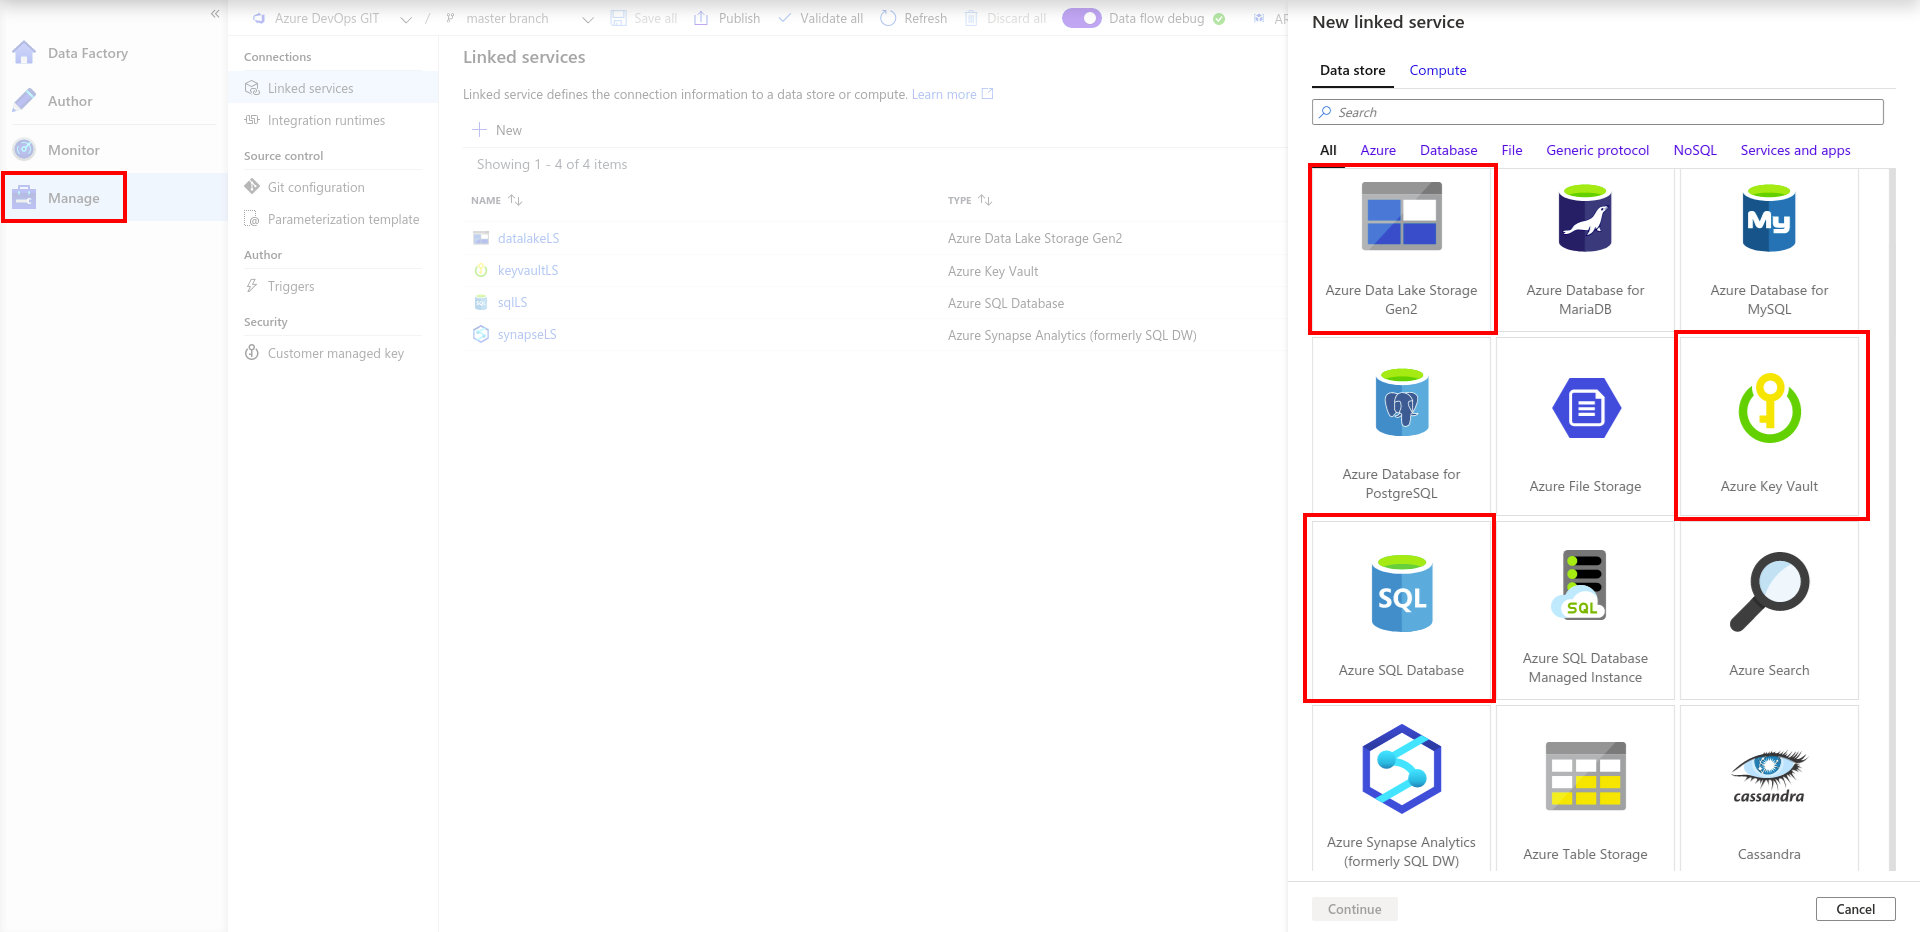Screen dimensions: 1920x932
Task: Open Linked services in Connections
Action: click(334, 88)
